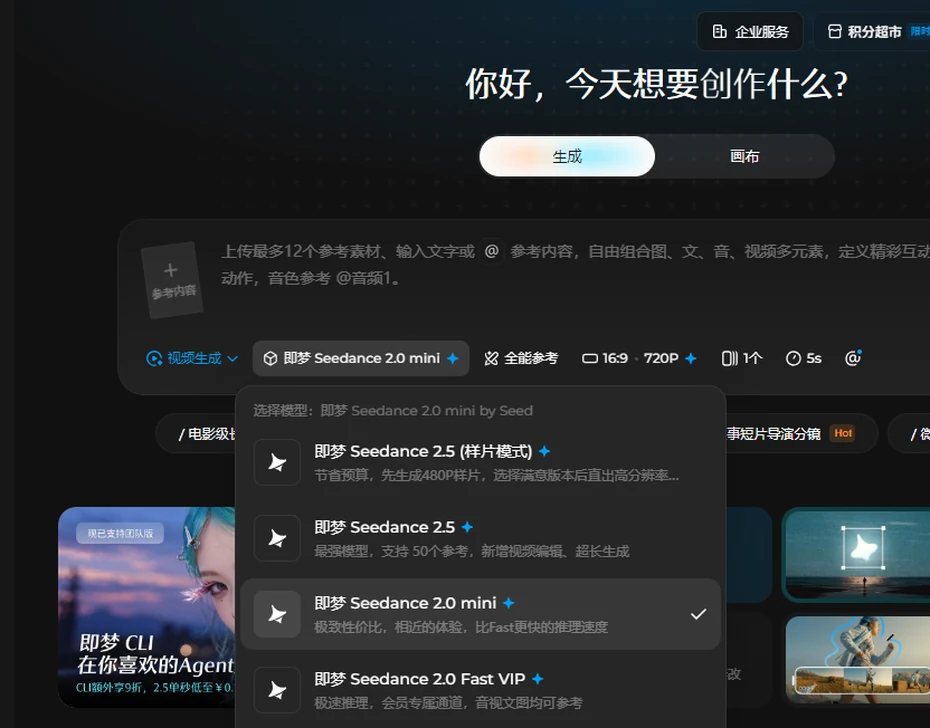Open the 5s duration selector

804,358
